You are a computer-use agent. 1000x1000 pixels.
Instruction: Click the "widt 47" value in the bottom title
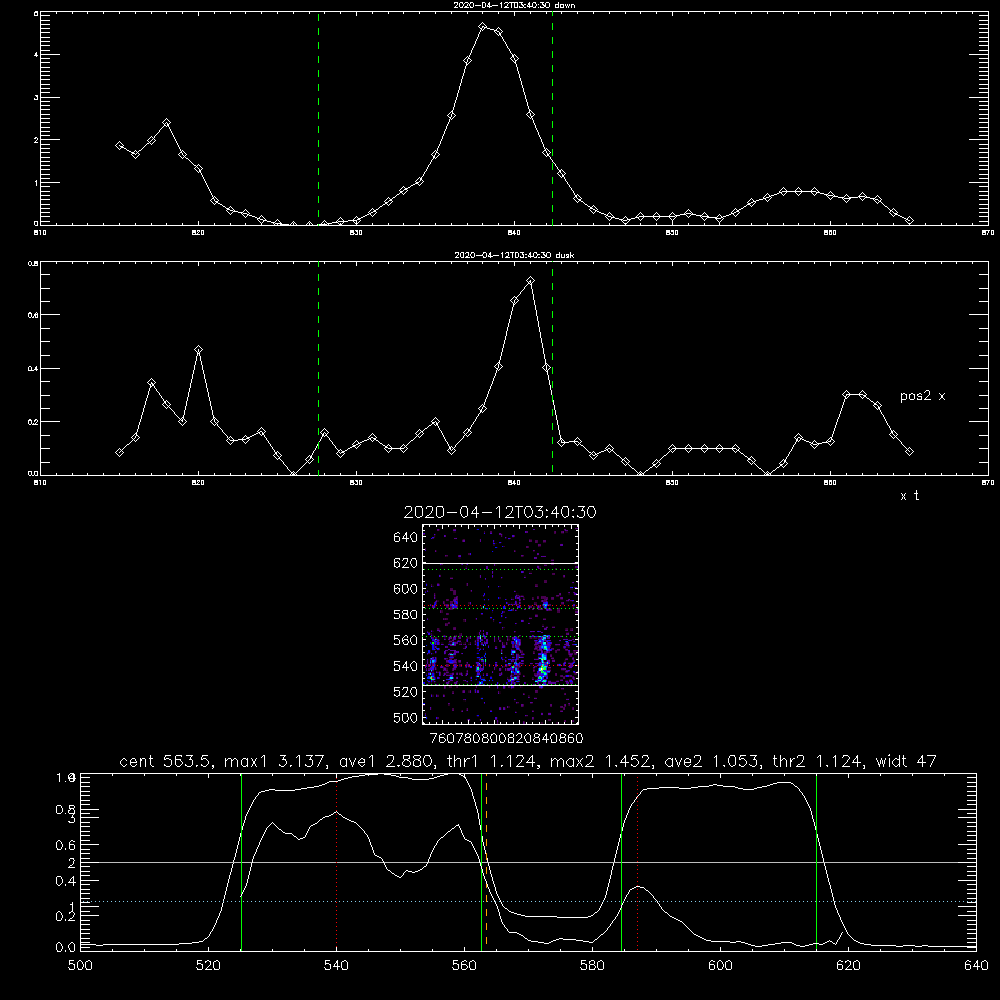coord(906,761)
